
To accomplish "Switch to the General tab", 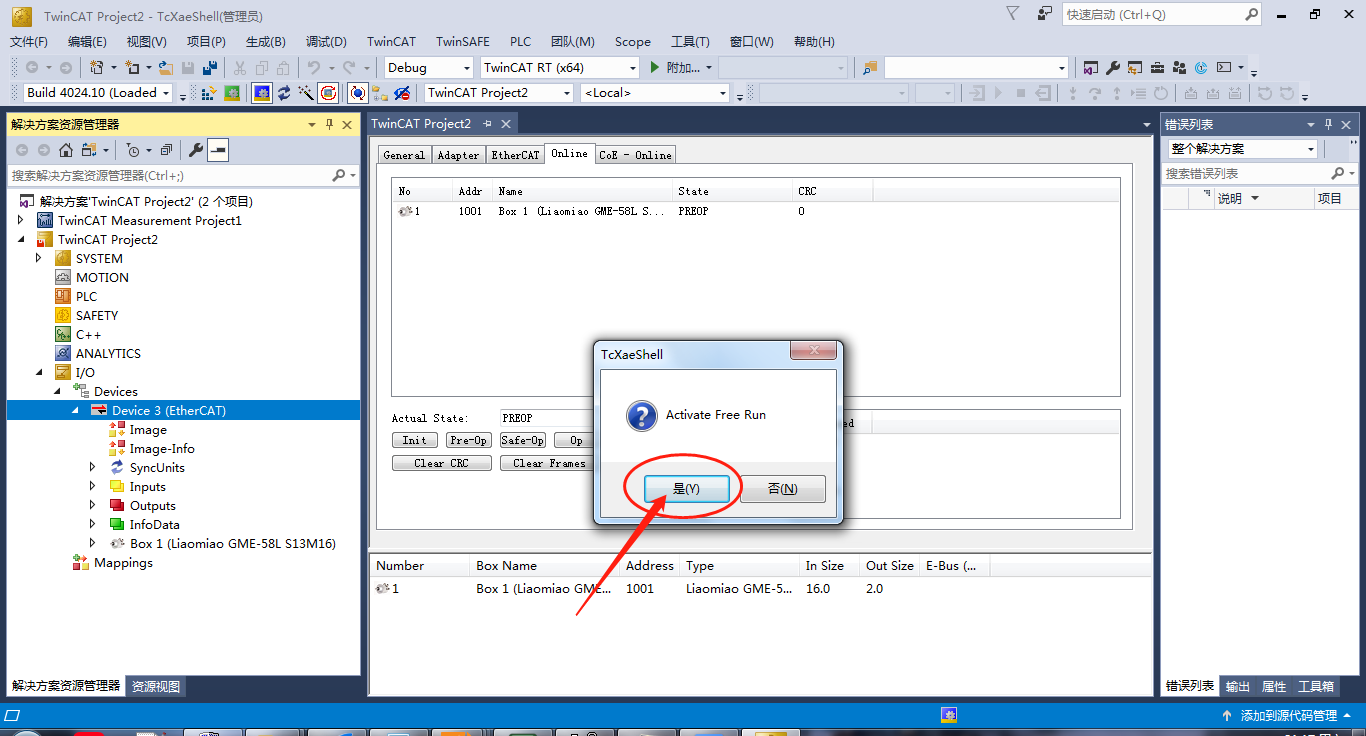I will pyautogui.click(x=404, y=155).
